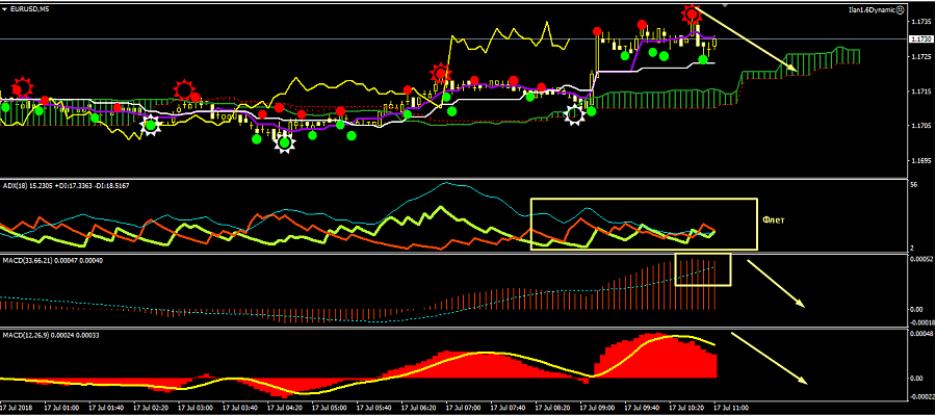Click the white sun marker near 09:00

coord(576,114)
